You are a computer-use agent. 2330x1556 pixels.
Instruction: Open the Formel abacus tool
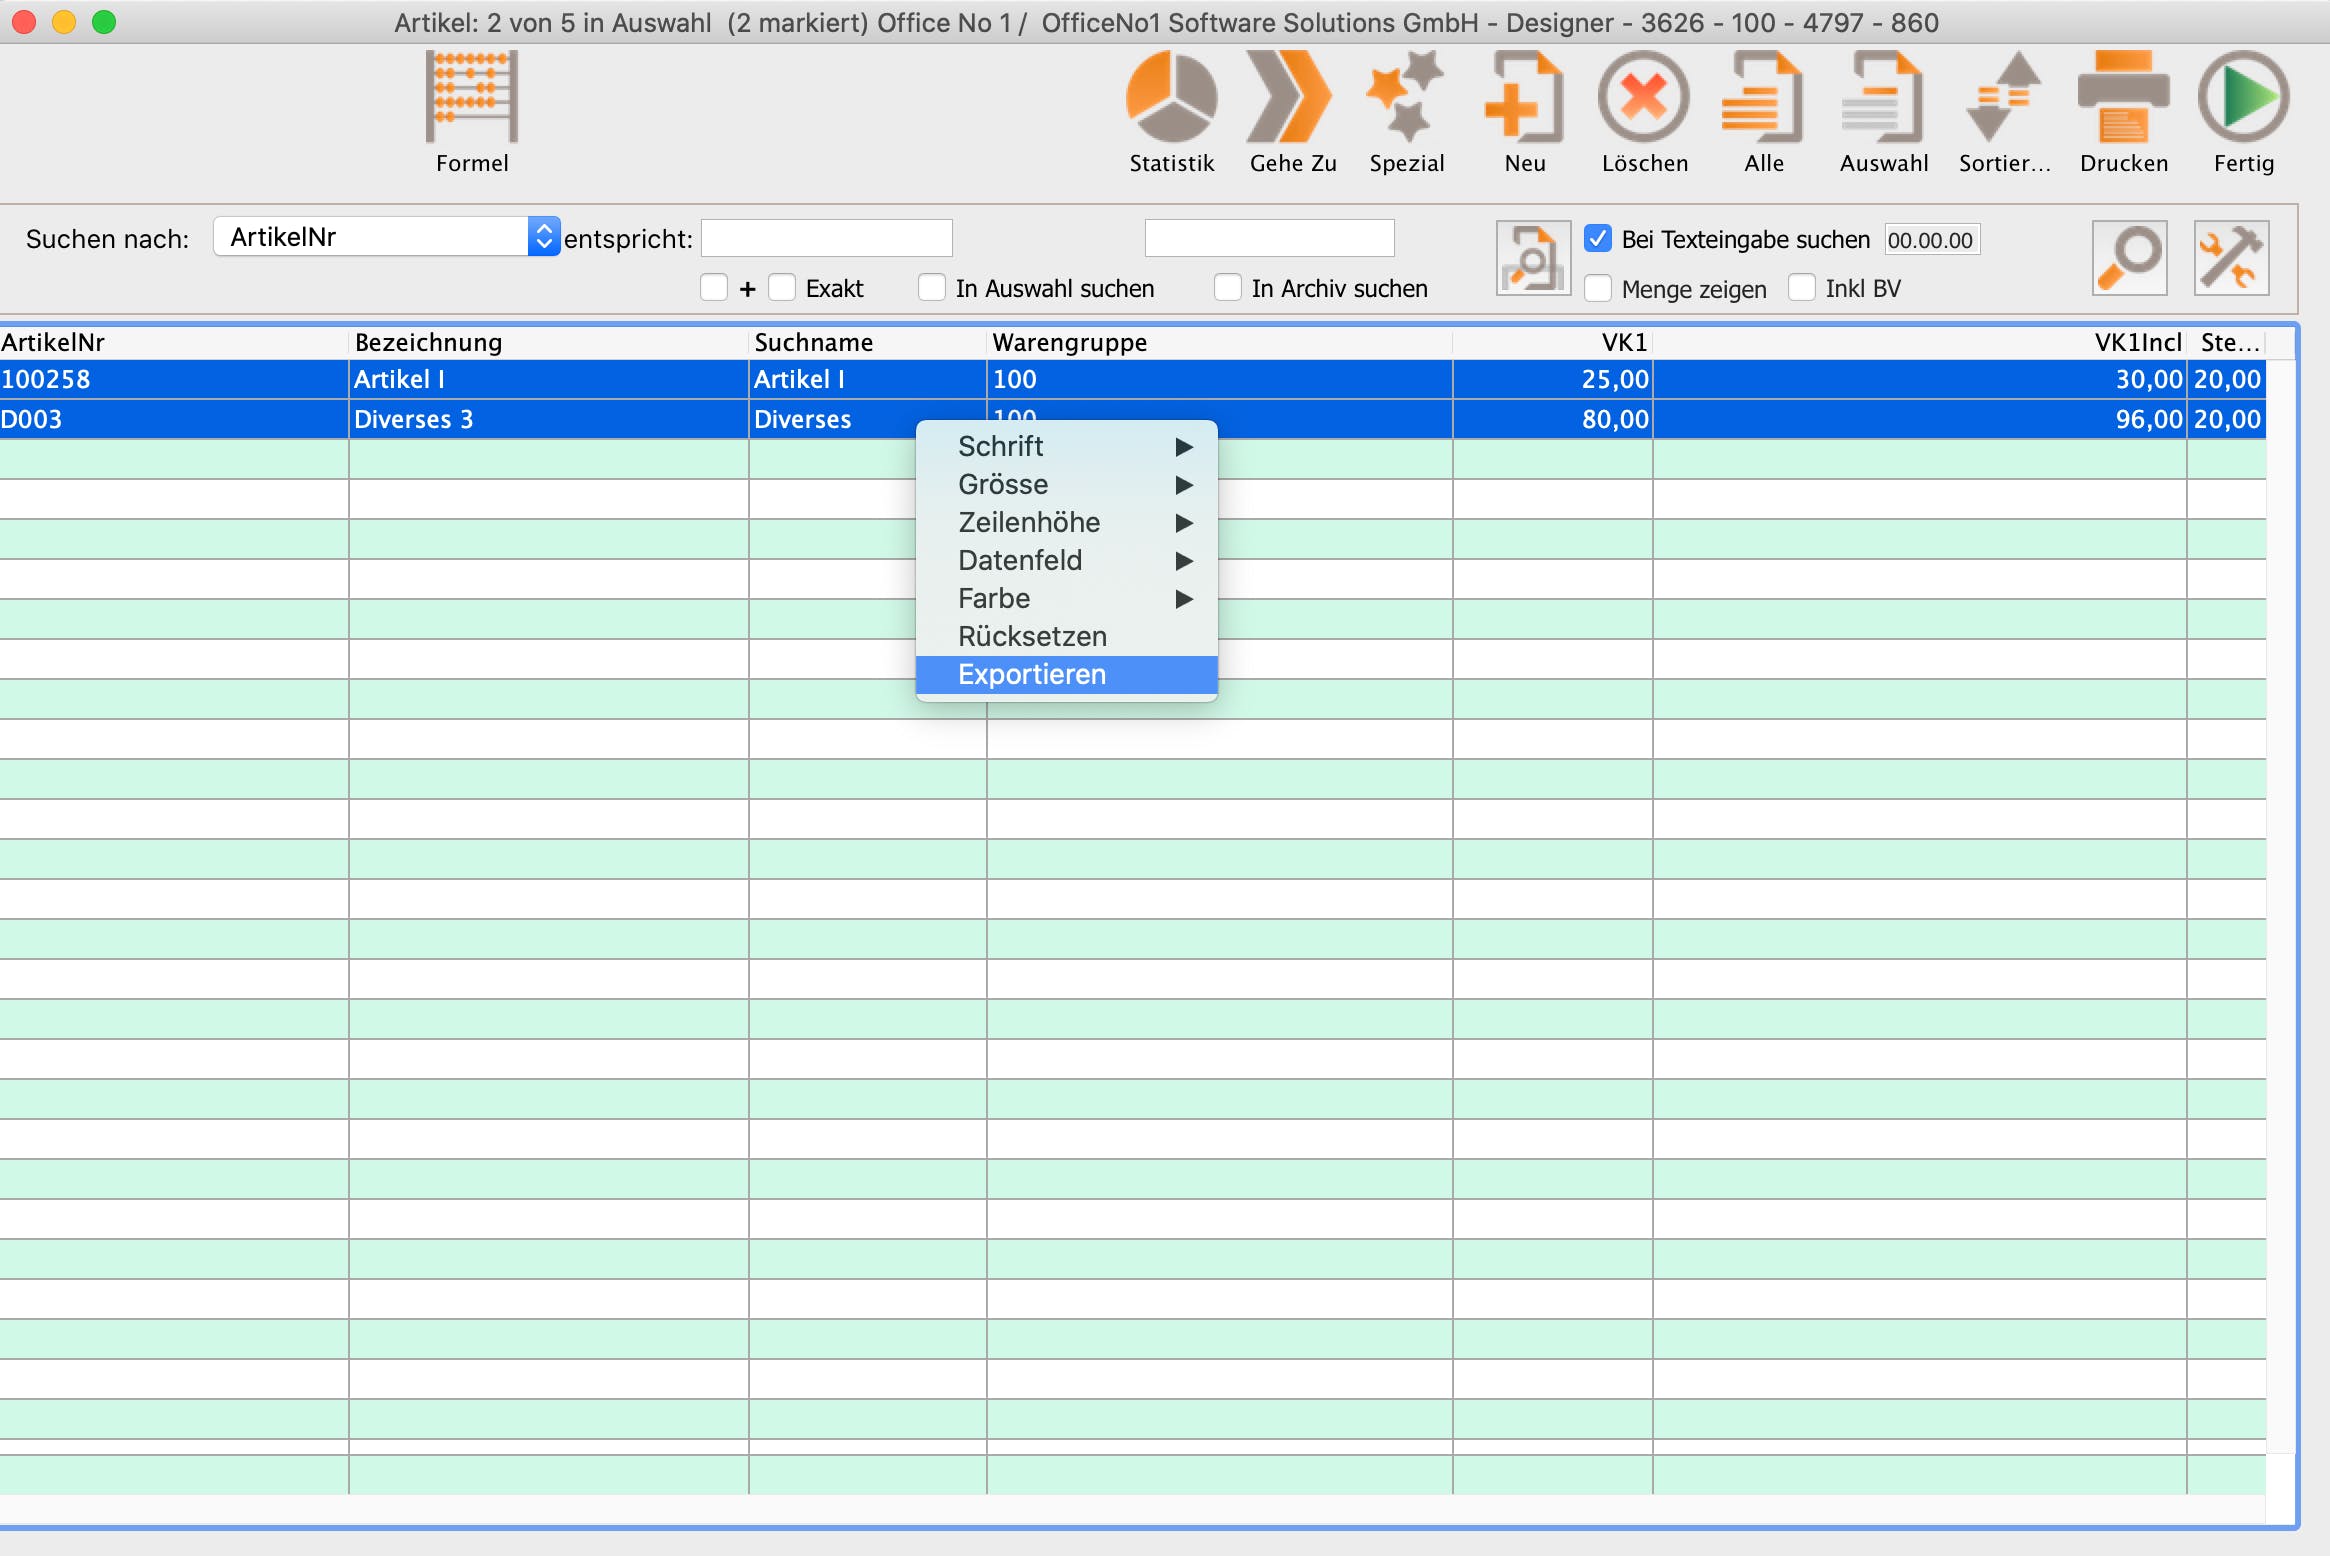tap(472, 98)
